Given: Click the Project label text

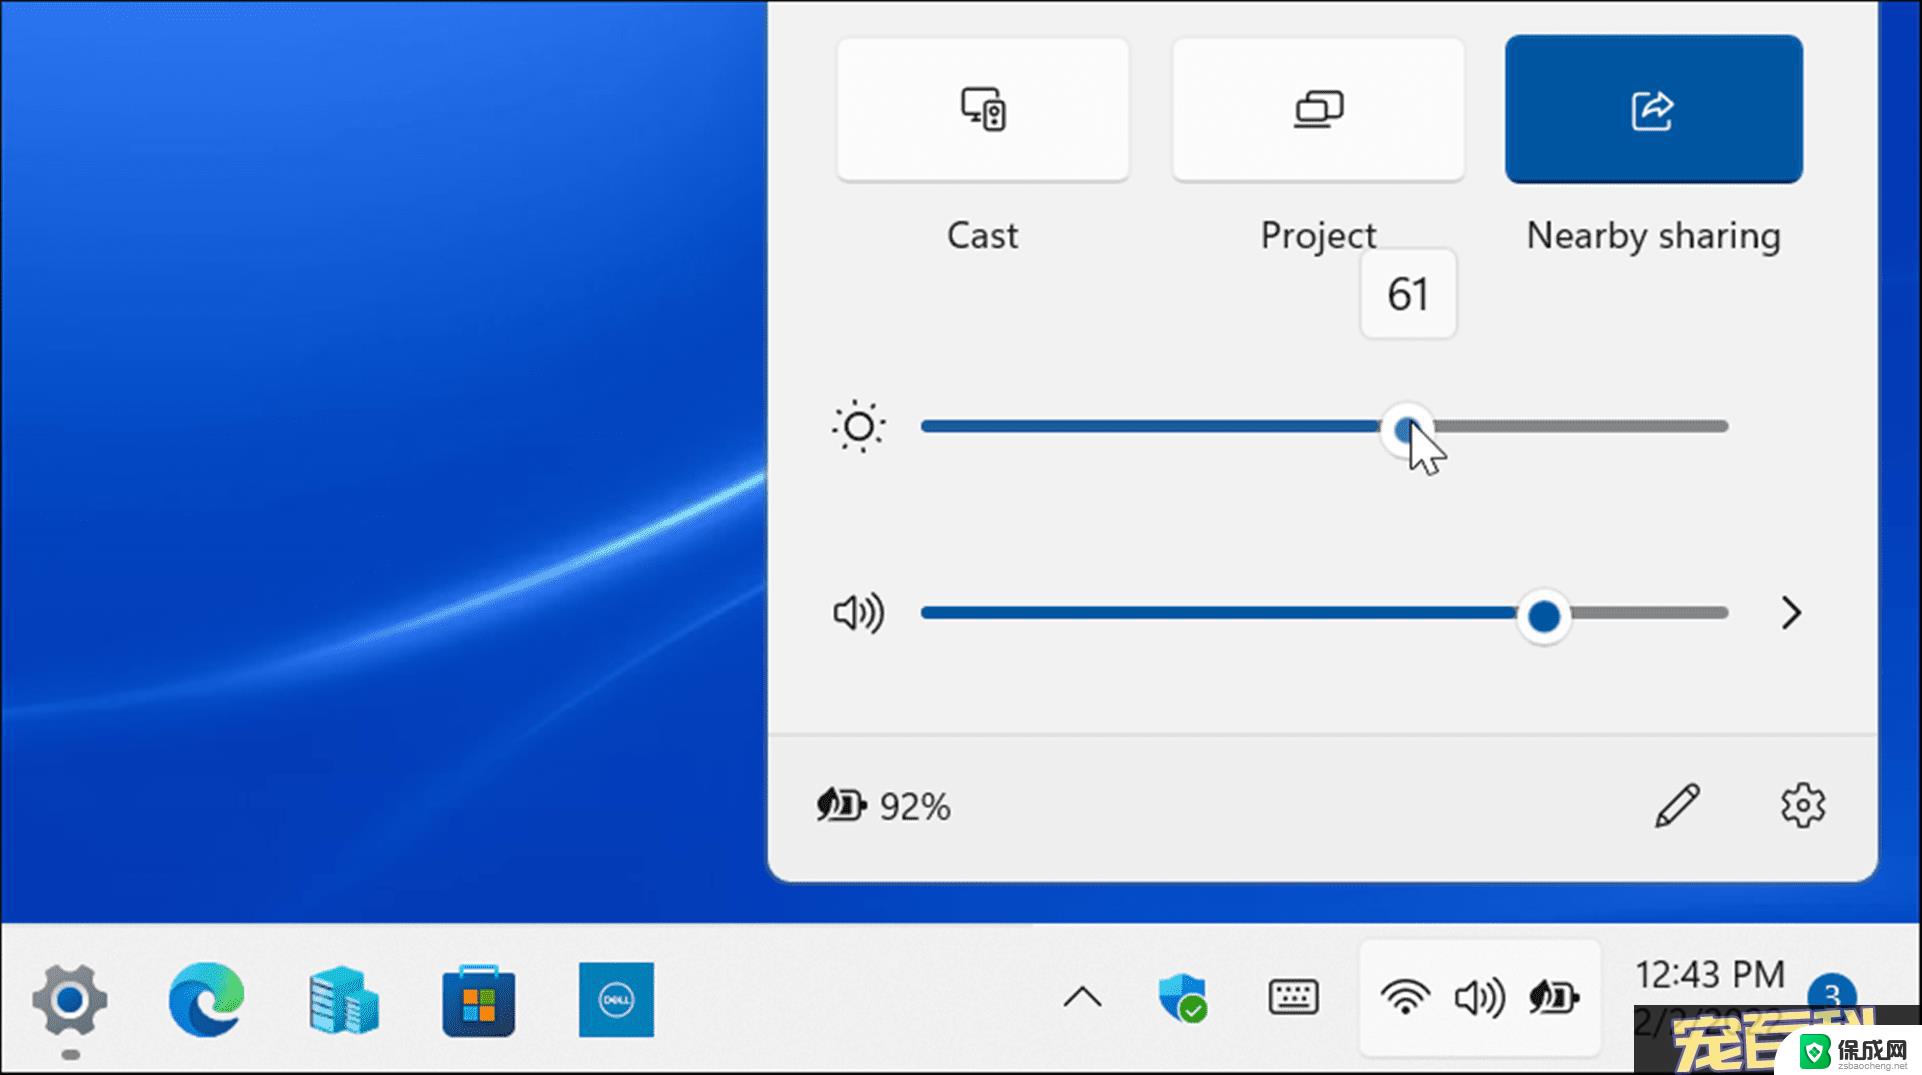Looking at the screenshot, I should 1318,236.
